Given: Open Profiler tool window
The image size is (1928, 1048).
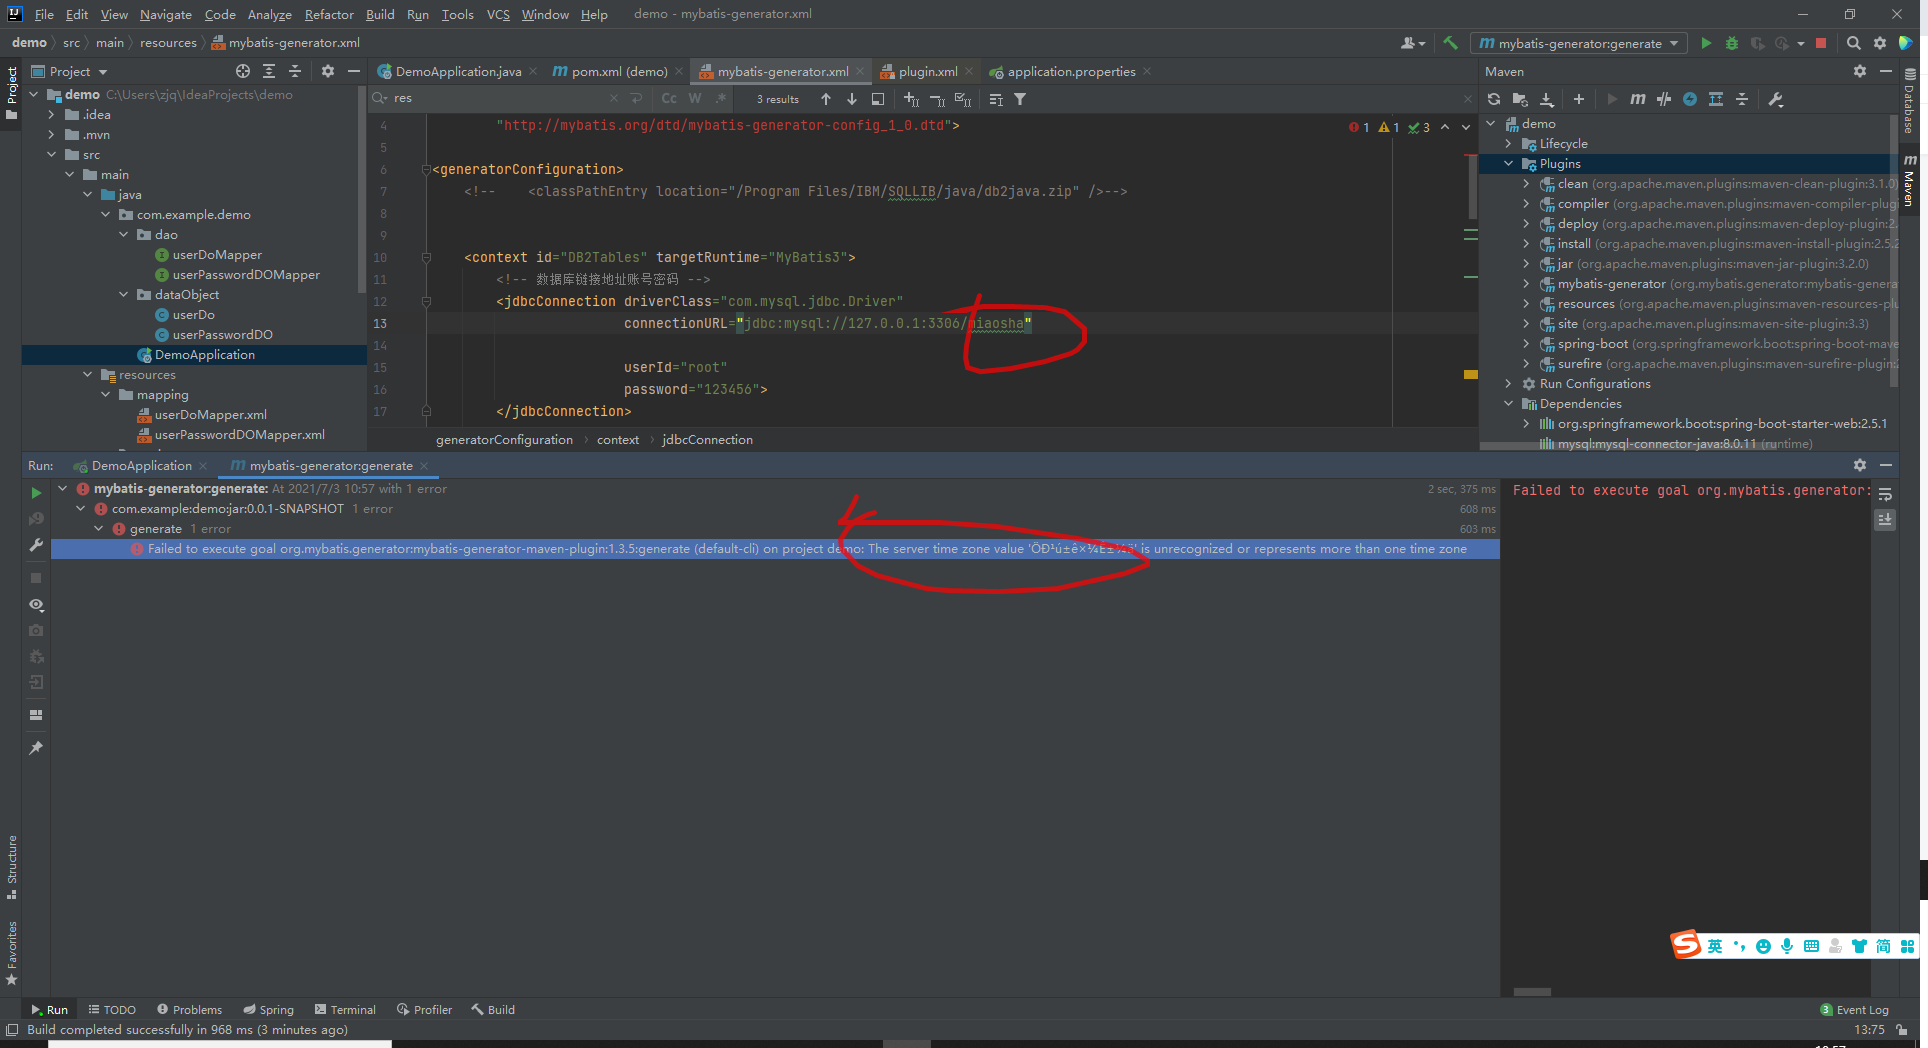Looking at the screenshot, I should (425, 1010).
